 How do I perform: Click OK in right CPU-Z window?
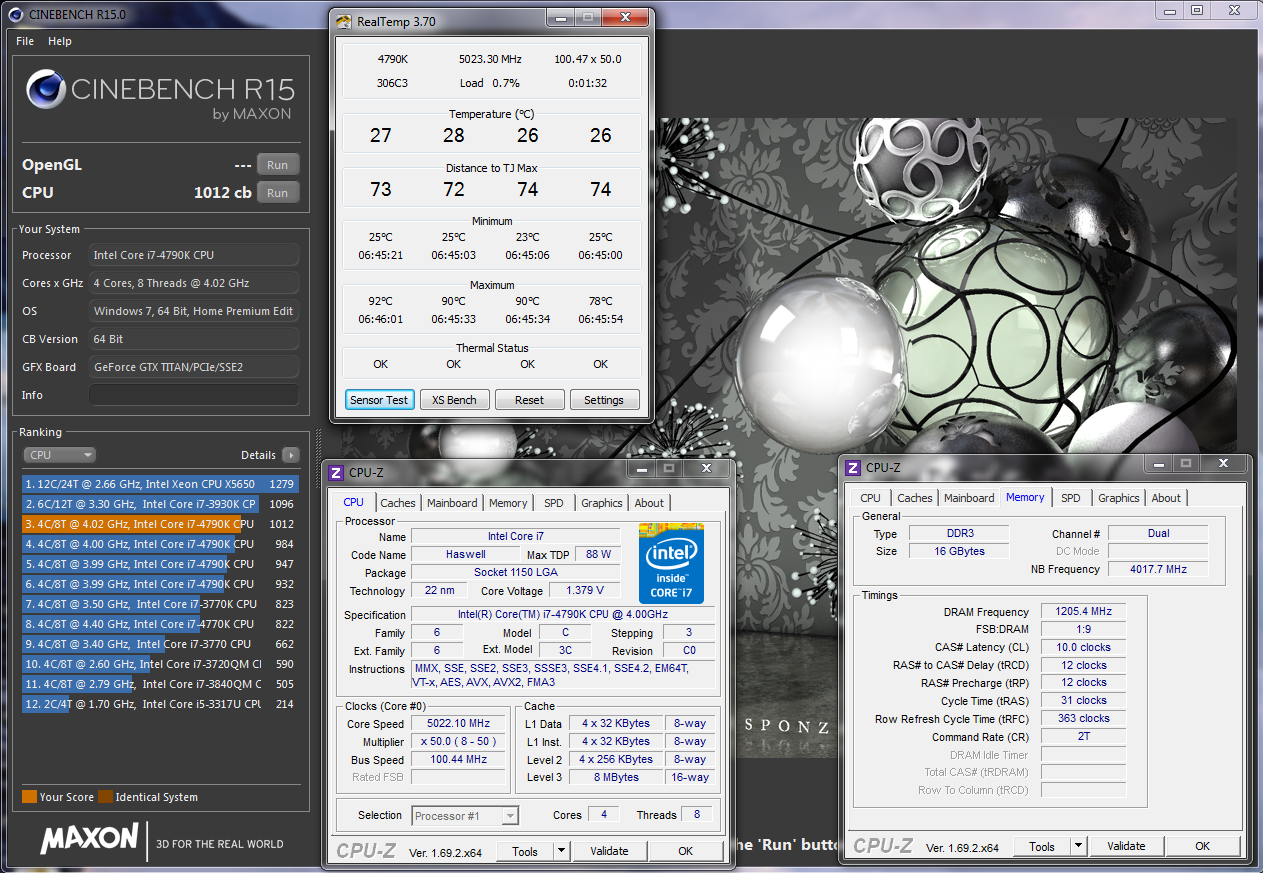coord(1202,846)
